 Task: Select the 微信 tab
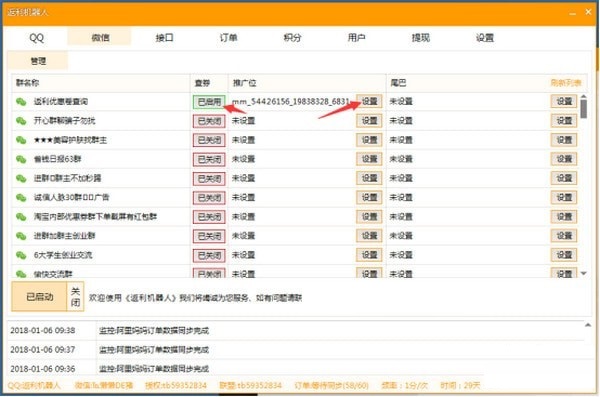[100, 38]
